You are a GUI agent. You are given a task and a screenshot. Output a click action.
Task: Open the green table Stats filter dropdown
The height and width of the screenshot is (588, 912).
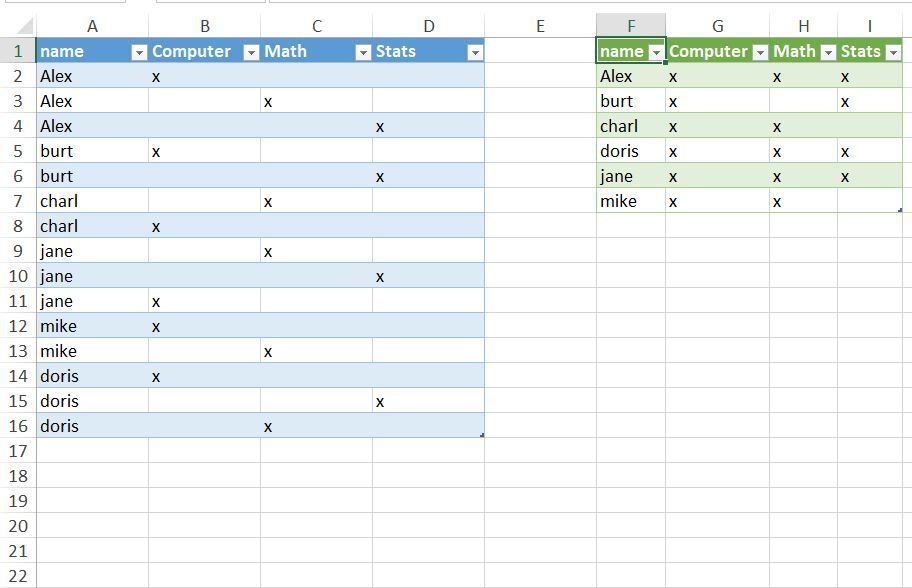point(893,53)
